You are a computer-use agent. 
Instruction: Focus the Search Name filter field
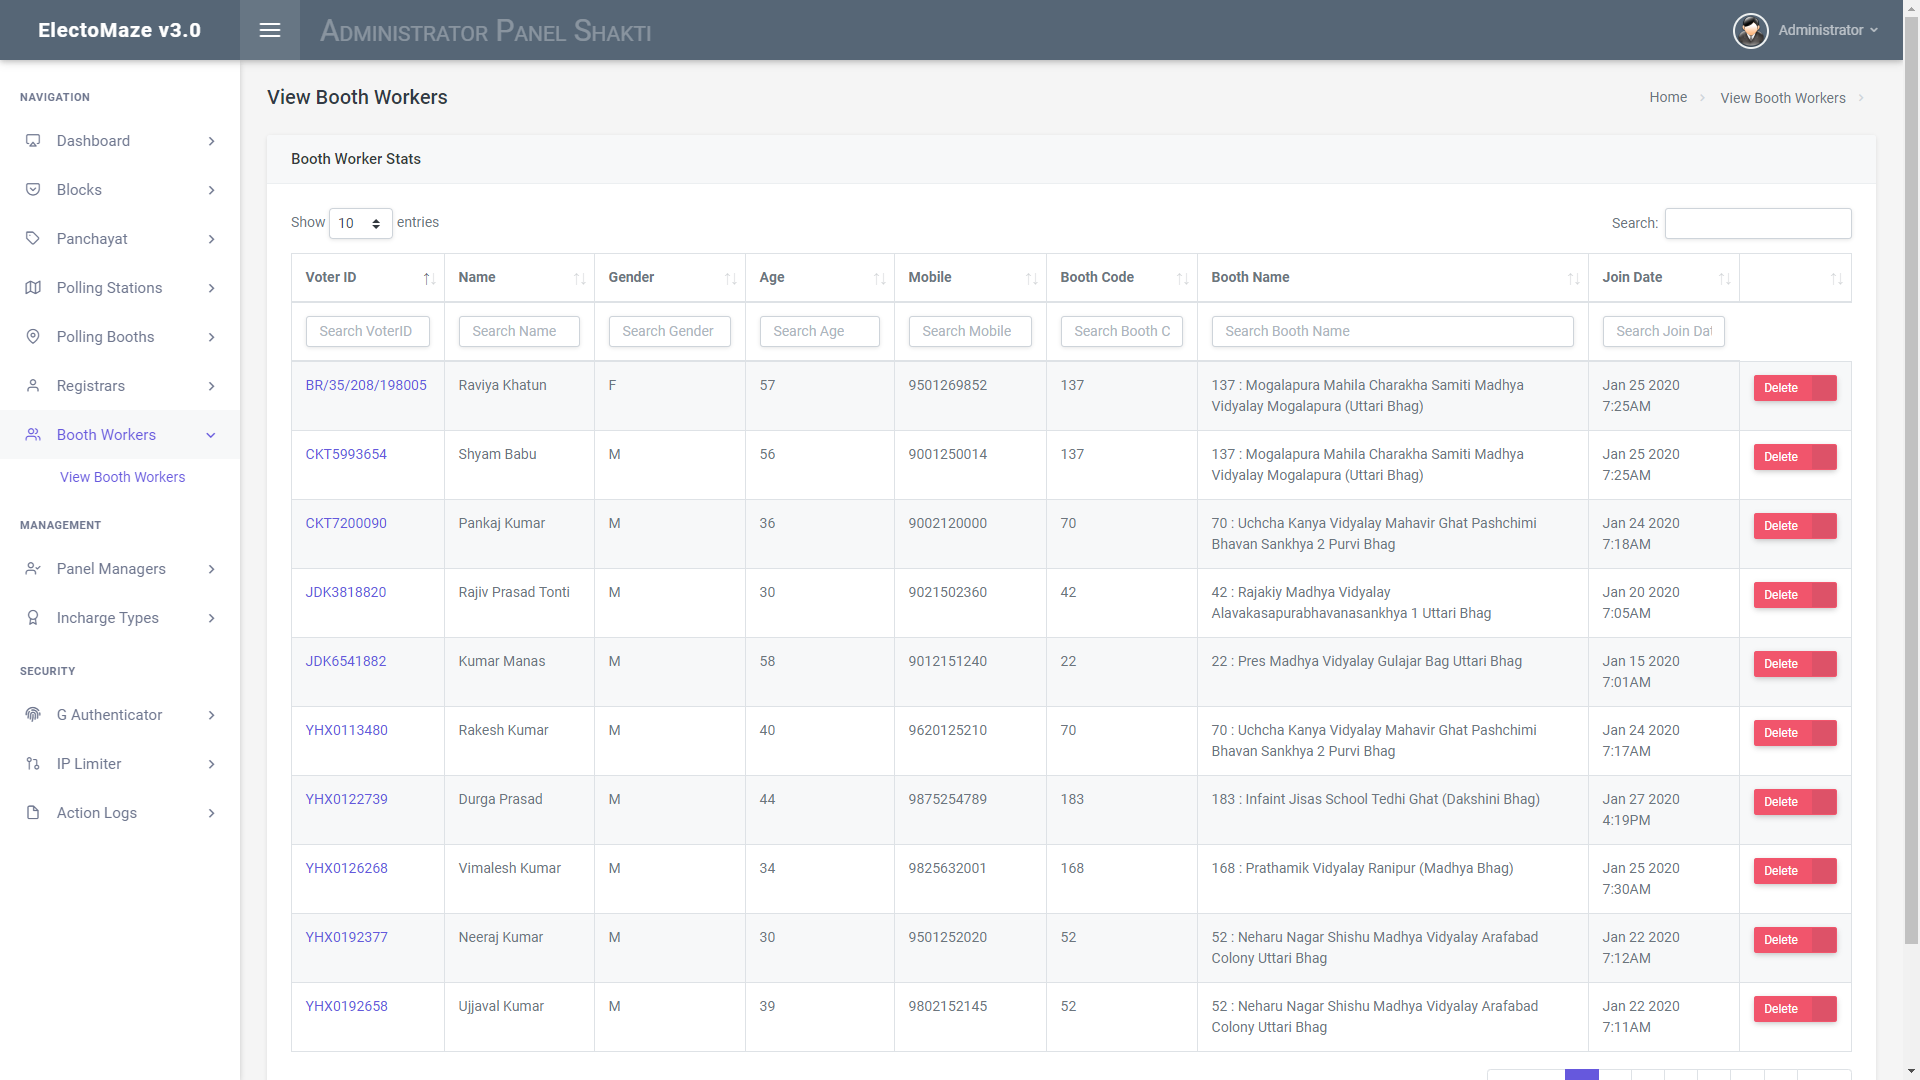pyautogui.click(x=518, y=331)
